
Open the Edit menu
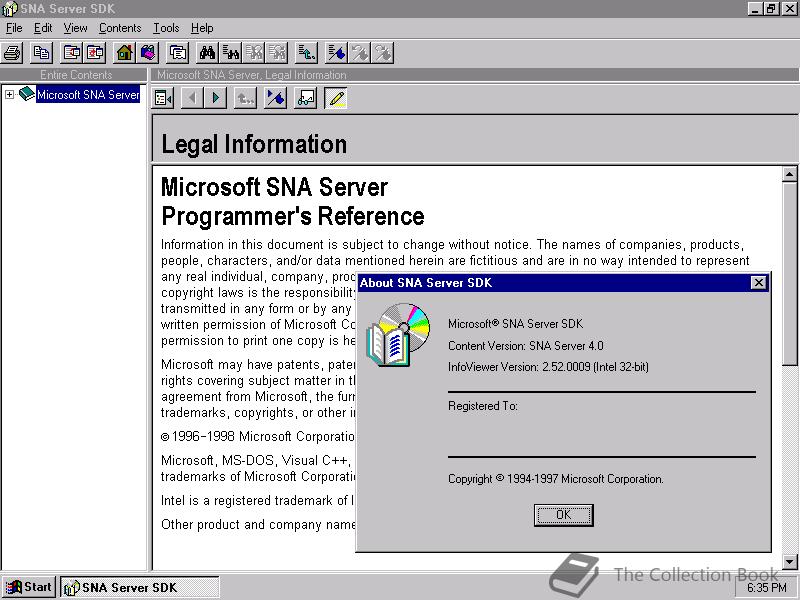coord(43,28)
